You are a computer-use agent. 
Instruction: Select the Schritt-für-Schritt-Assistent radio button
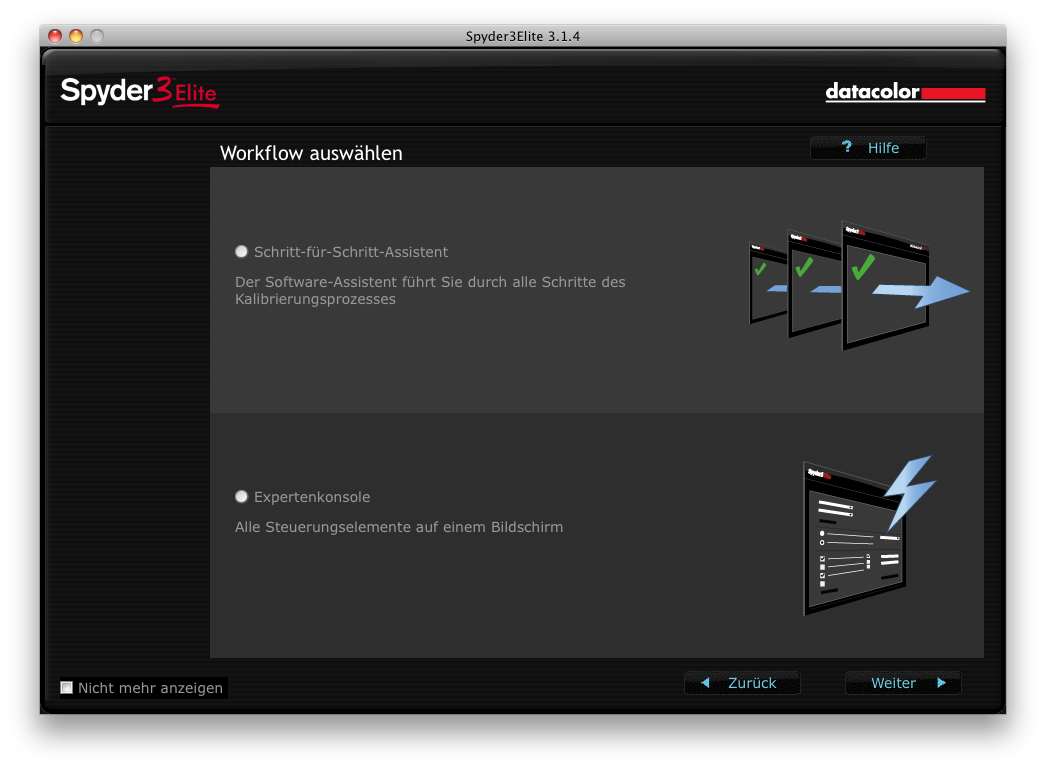click(x=241, y=252)
